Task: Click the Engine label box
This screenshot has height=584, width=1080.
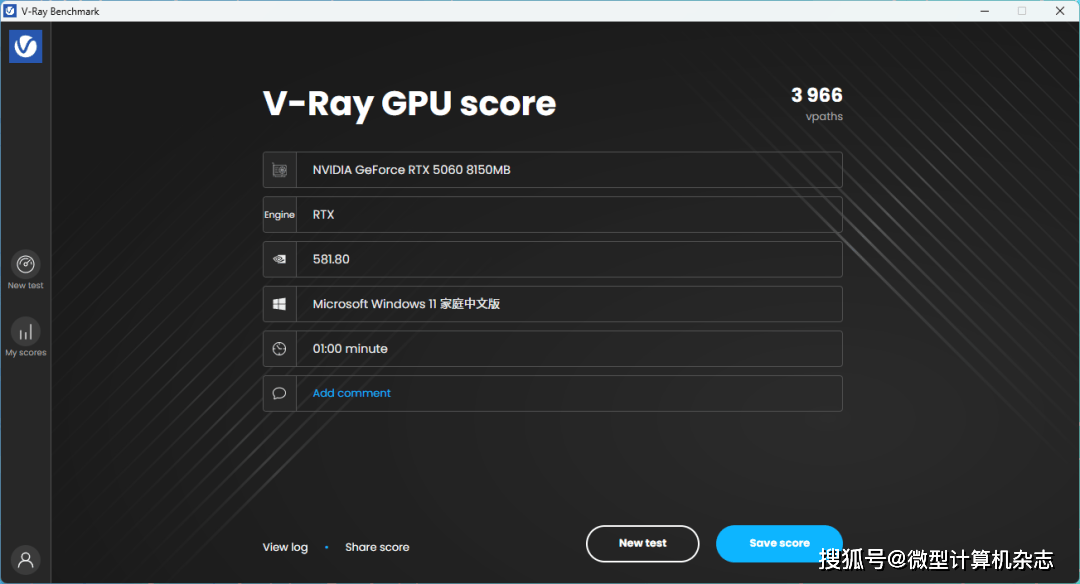Action: click(280, 215)
